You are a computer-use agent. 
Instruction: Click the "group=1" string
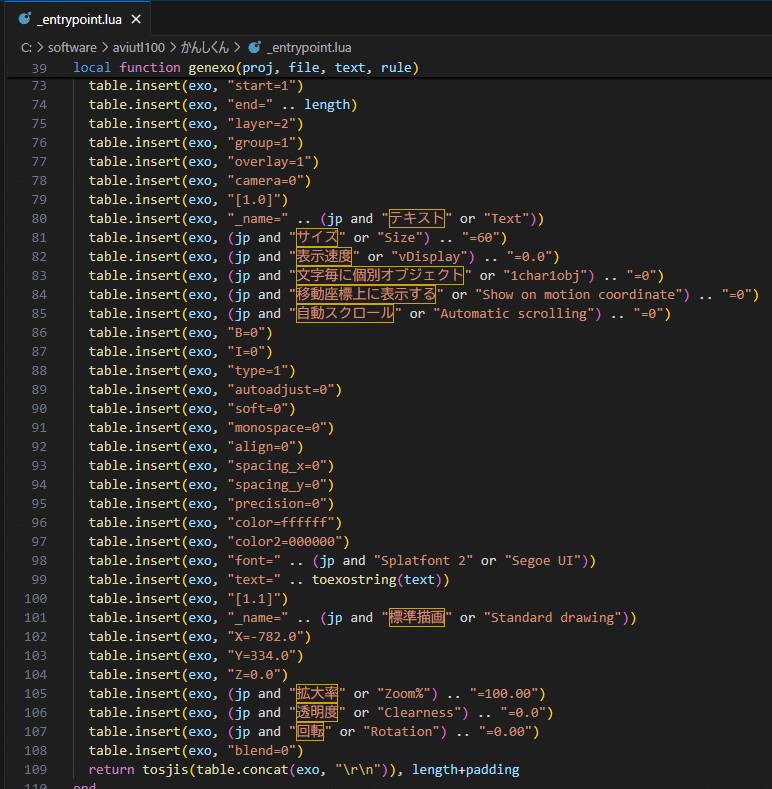pos(262,143)
